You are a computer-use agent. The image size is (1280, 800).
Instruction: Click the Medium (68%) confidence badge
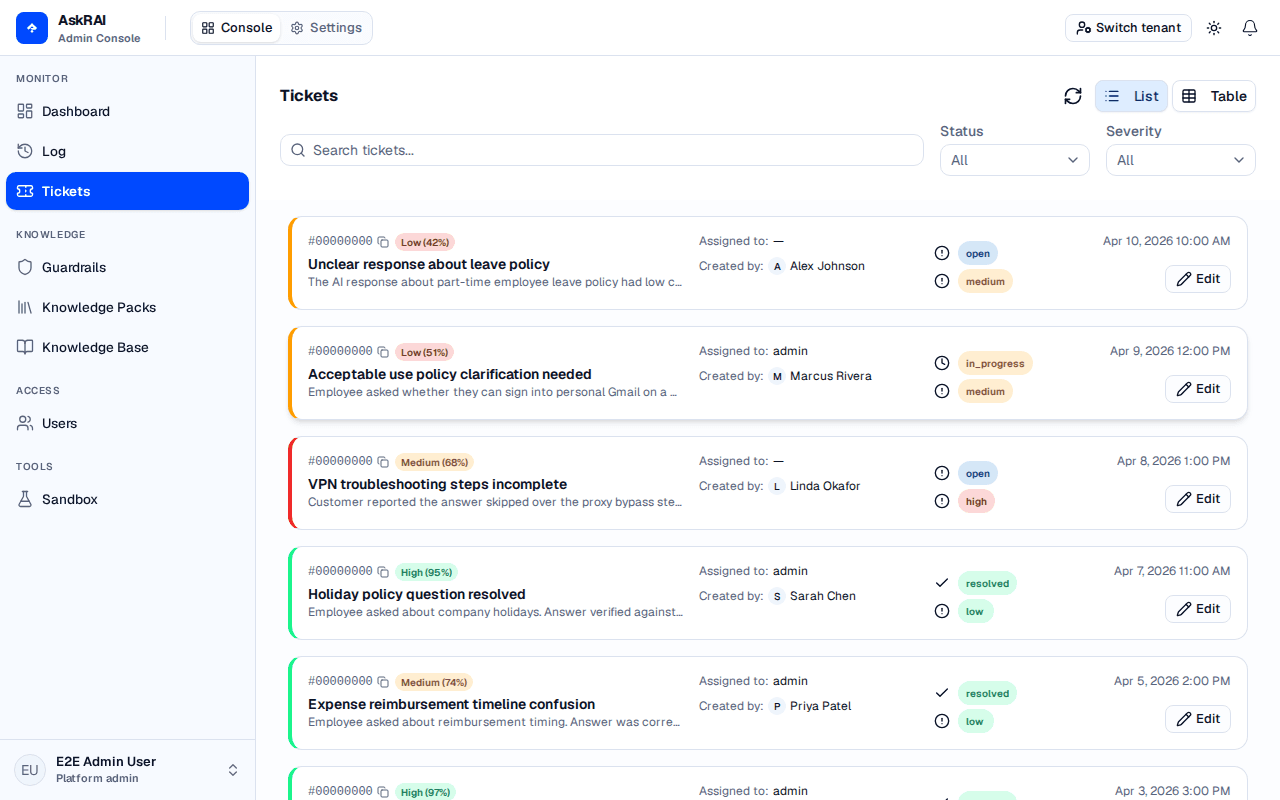pos(434,462)
